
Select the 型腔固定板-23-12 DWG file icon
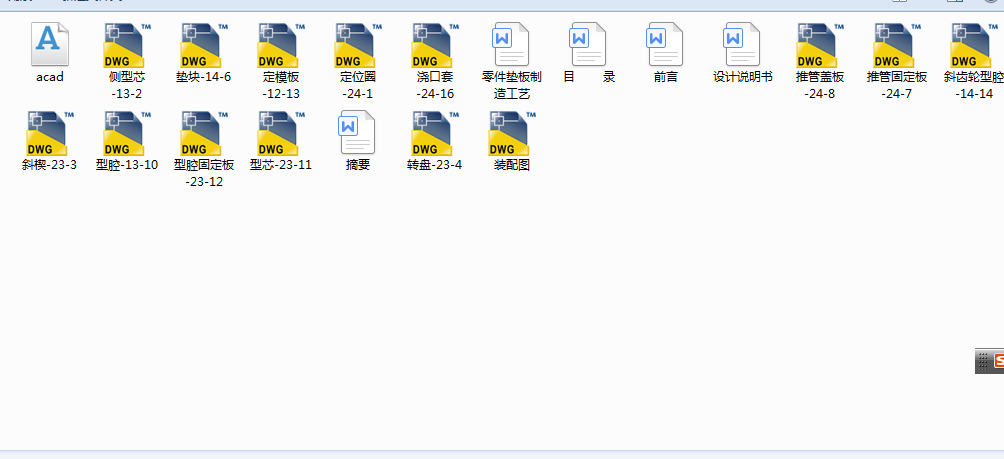pos(203,133)
